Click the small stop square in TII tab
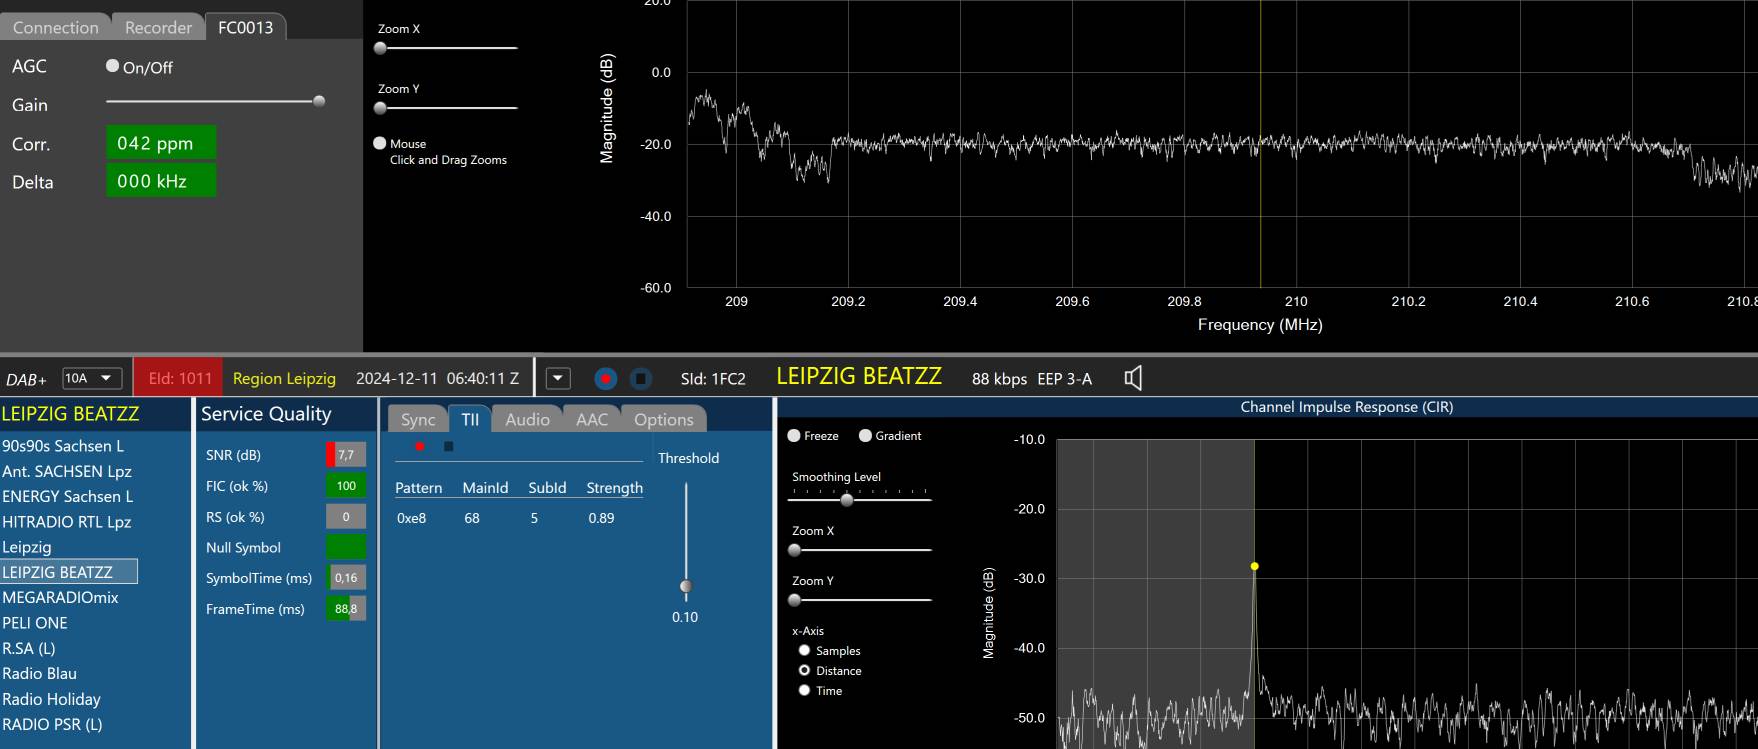1758x749 pixels. click(x=448, y=446)
